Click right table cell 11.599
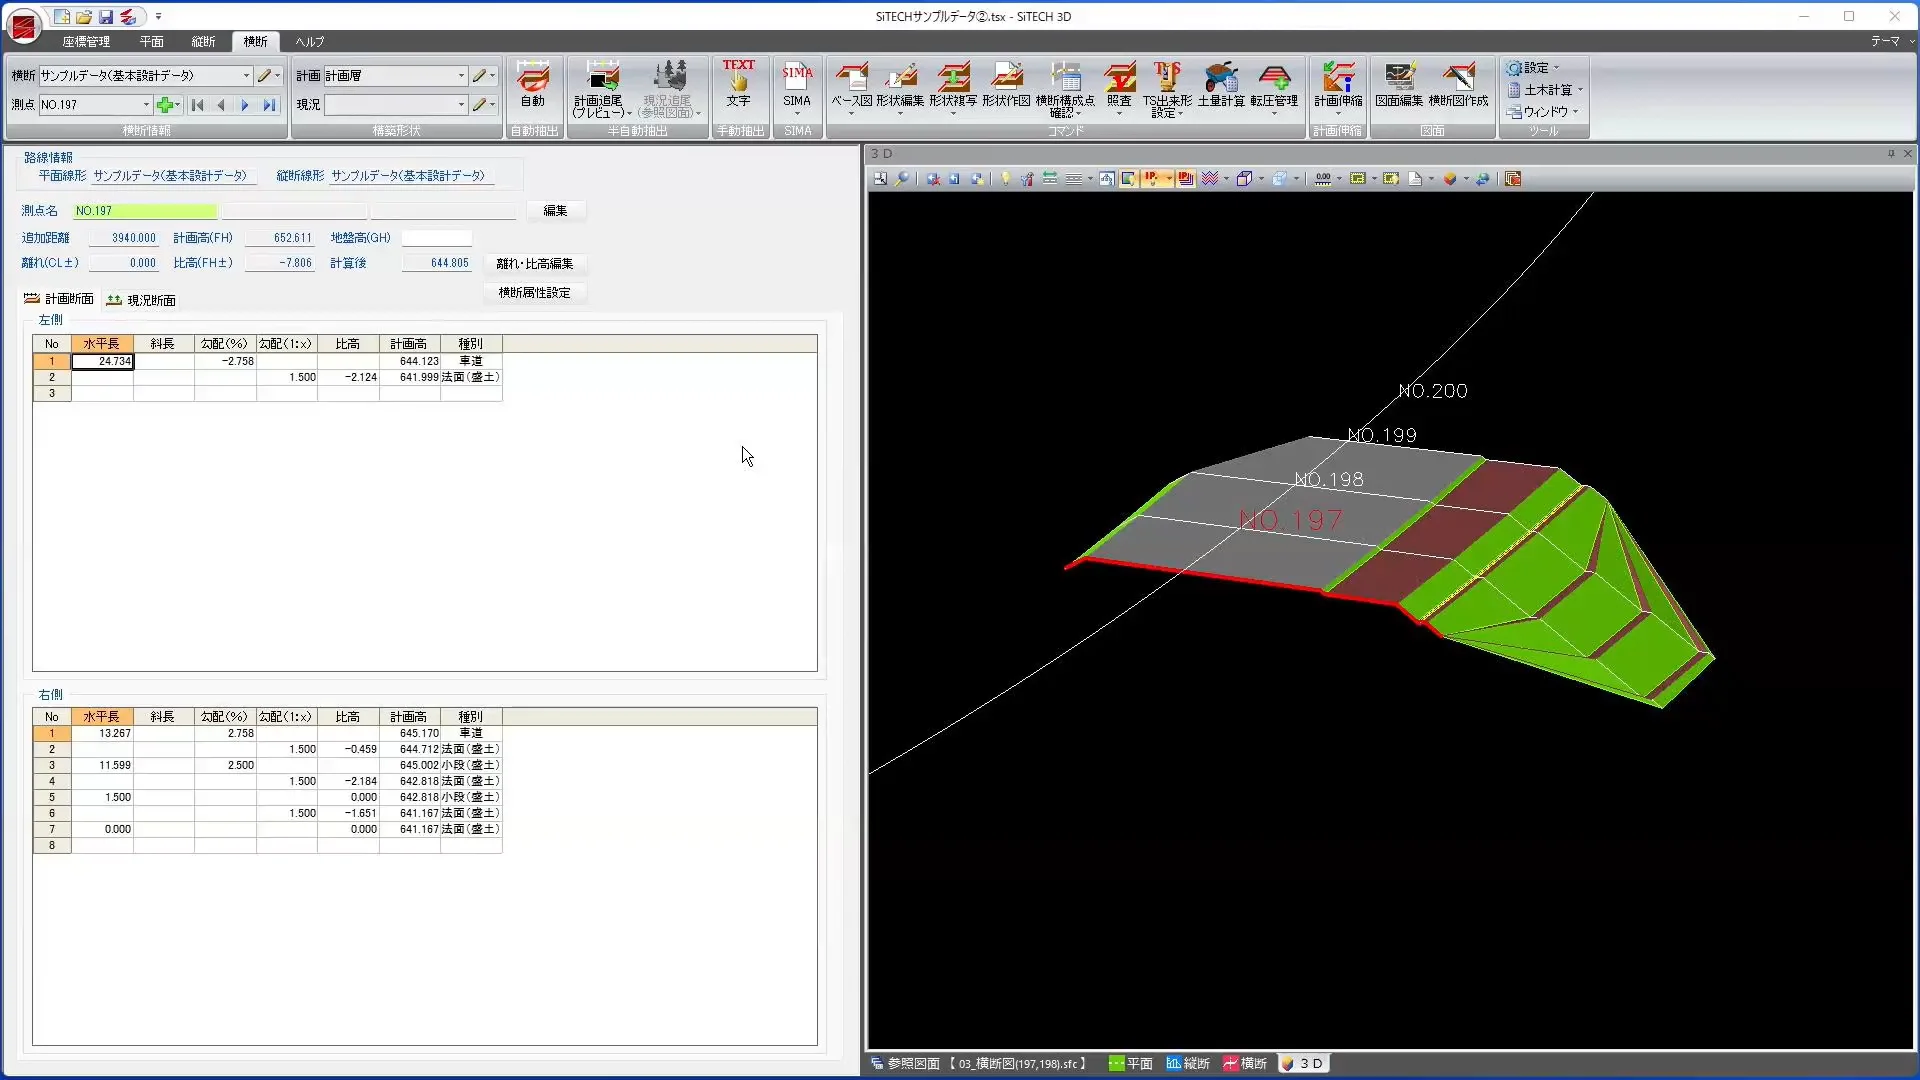 click(x=102, y=765)
